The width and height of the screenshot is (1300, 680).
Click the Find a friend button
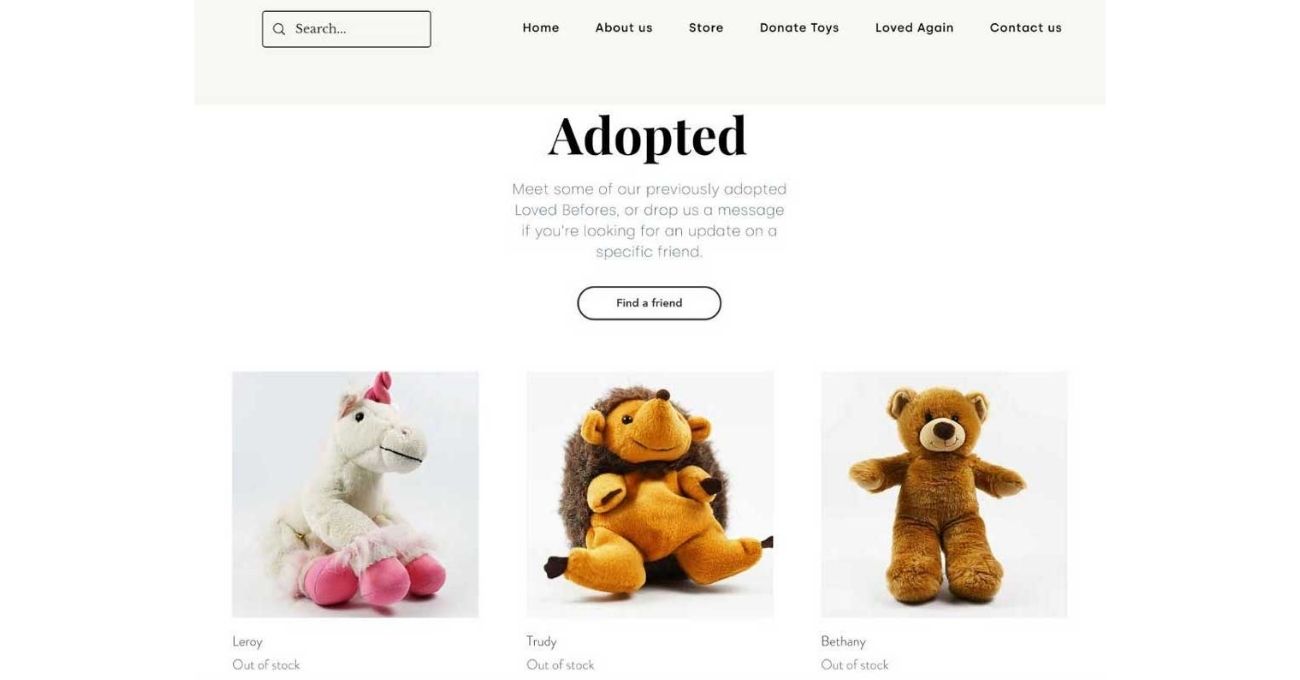point(649,303)
